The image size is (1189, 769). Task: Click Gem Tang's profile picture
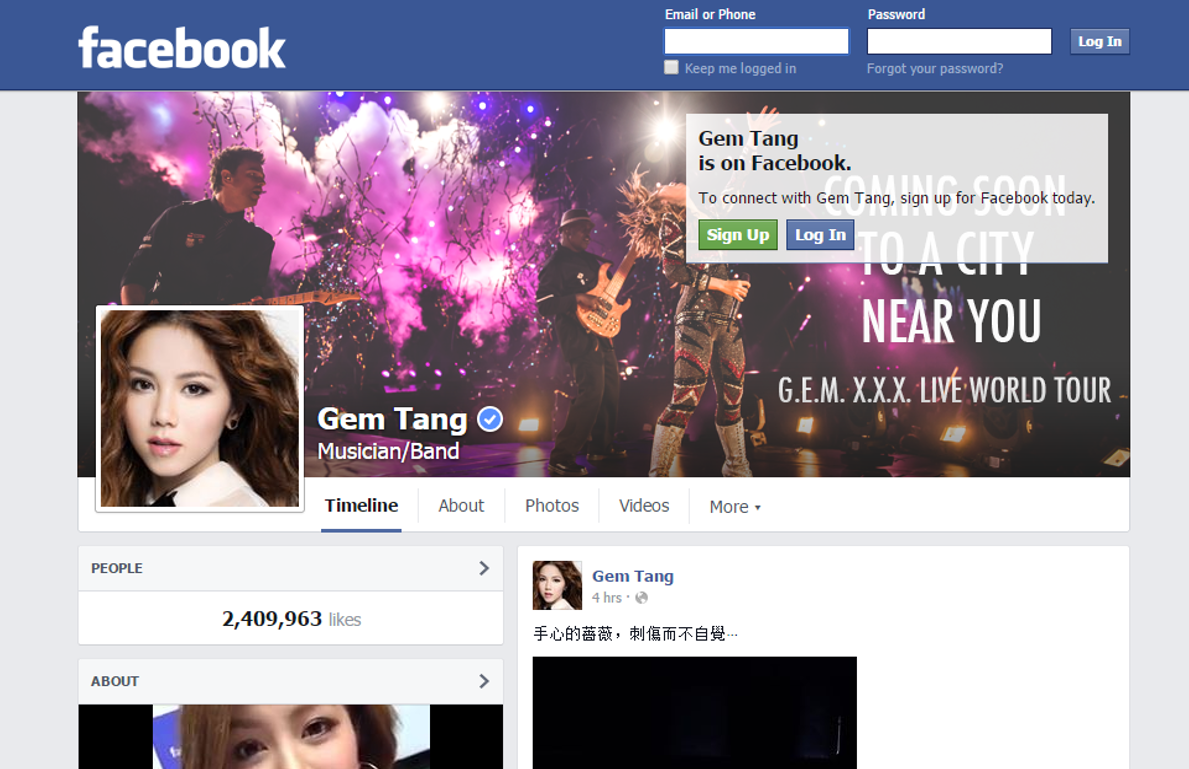(x=199, y=407)
